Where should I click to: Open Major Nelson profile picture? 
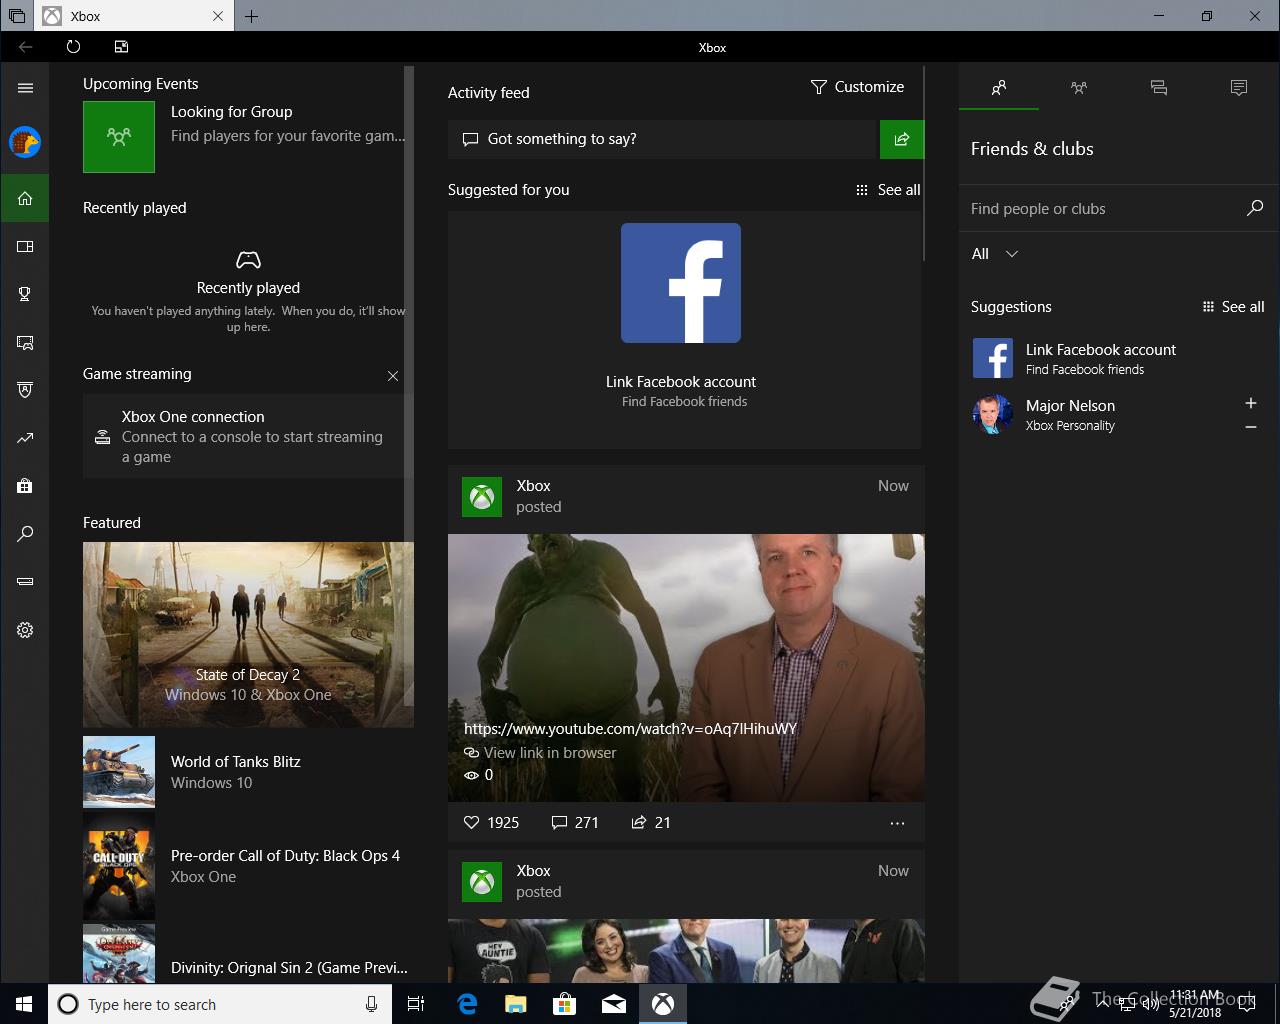[993, 414]
